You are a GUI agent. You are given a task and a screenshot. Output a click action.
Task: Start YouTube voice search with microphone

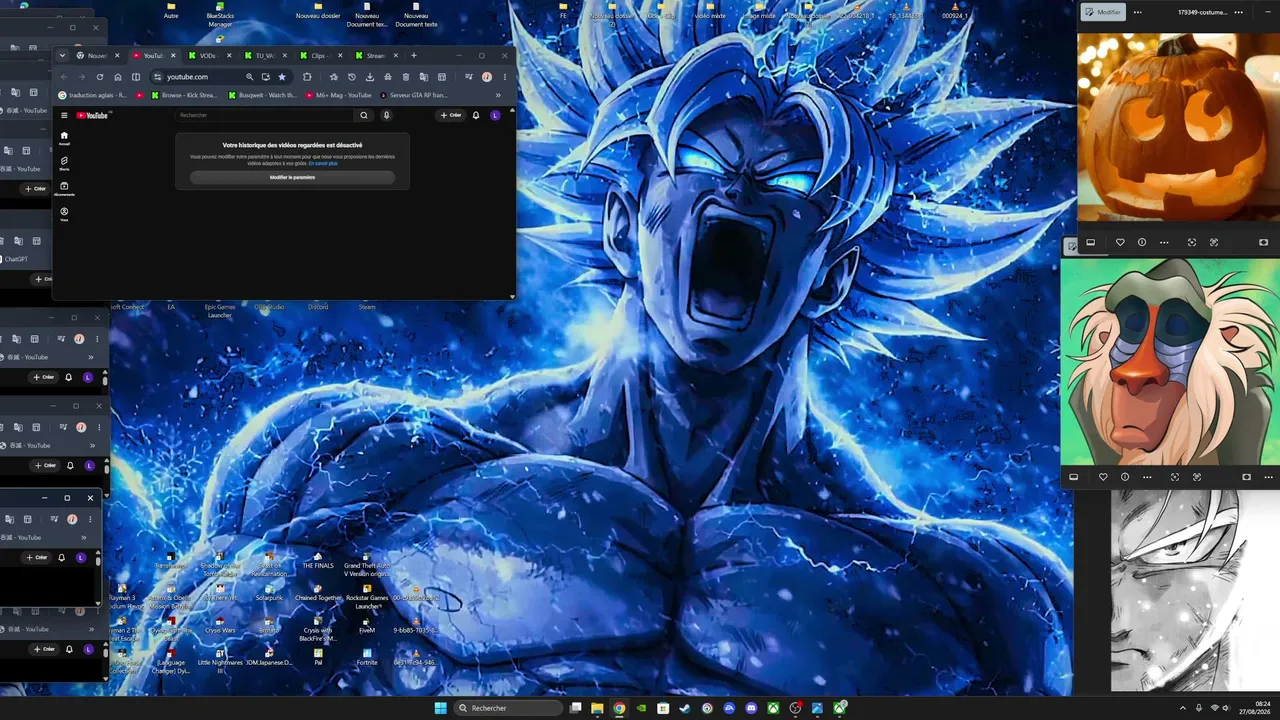[x=387, y=115]
